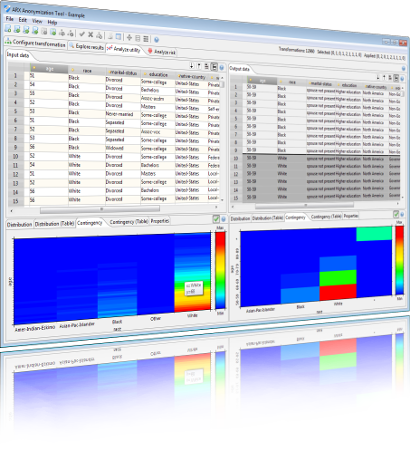410x450 pixels.
Task: Toggle the green checkbox above output contingency heatmap
Action: (396, 214)
